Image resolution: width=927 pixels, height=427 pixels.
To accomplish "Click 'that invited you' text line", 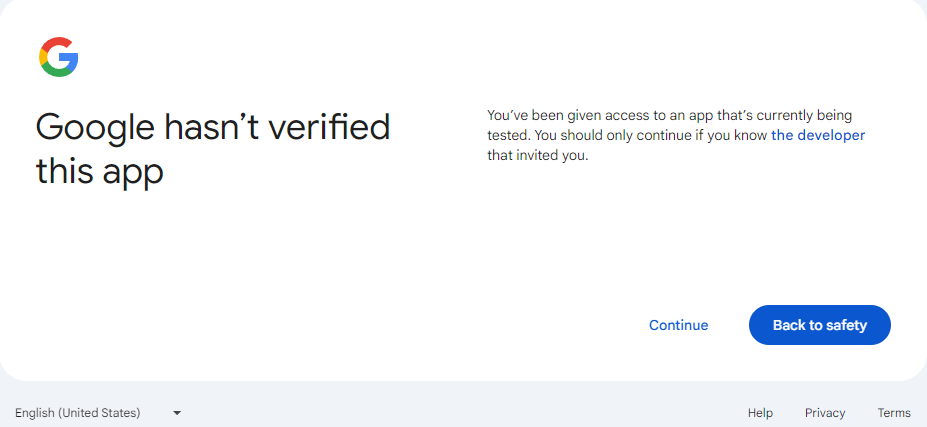I will coord(538,156).
